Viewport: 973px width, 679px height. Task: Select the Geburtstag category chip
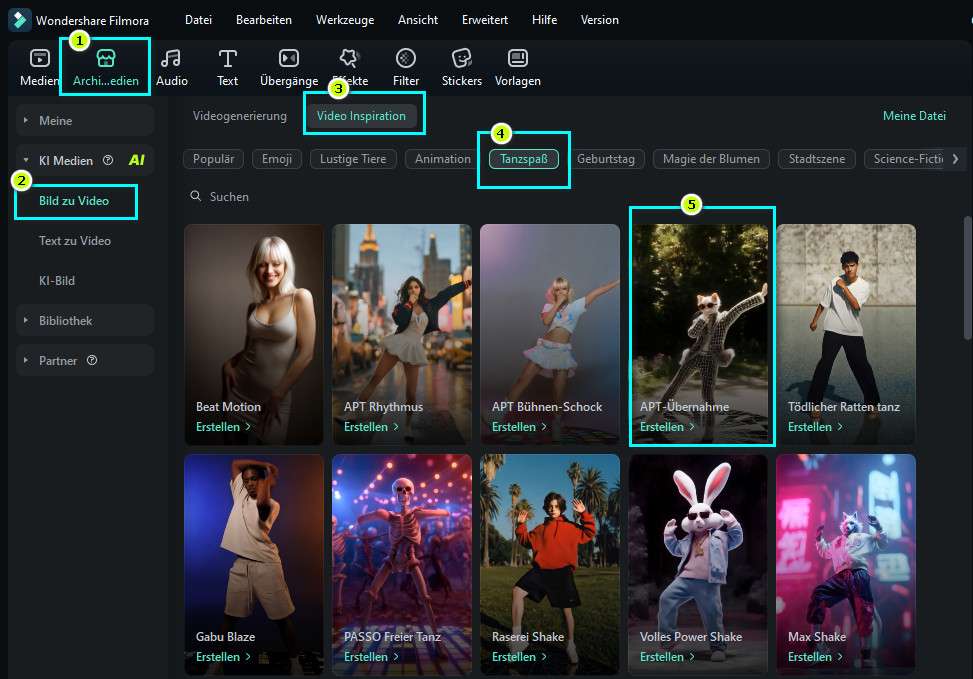tap(606, 159)
